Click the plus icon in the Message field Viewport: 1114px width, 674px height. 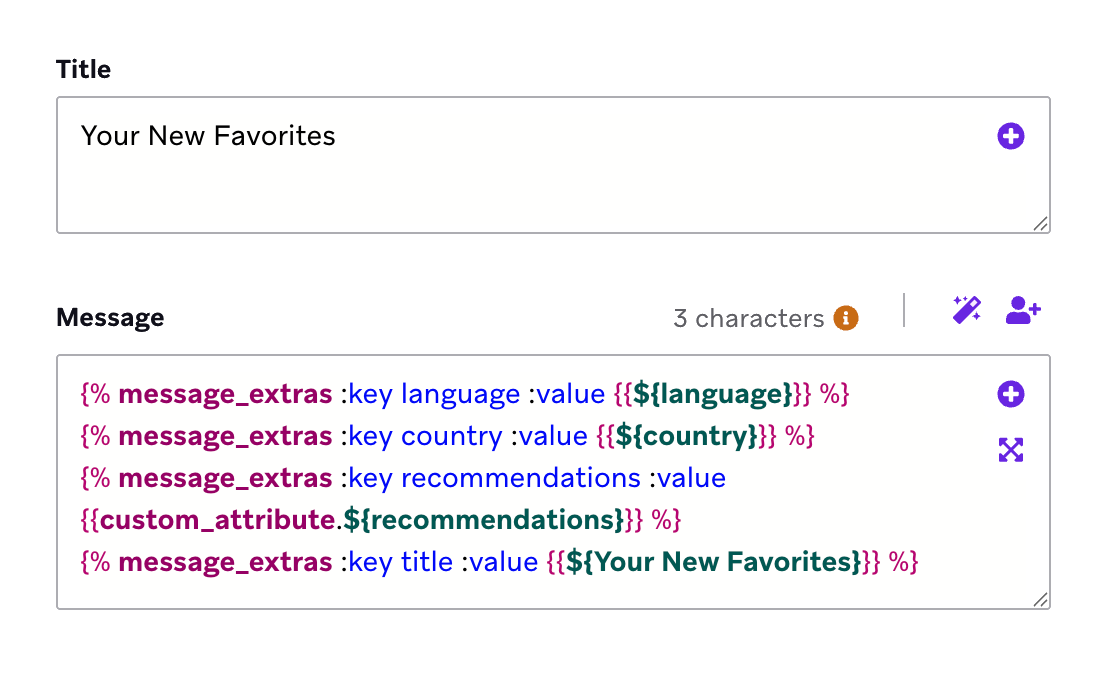[1011, 394]
